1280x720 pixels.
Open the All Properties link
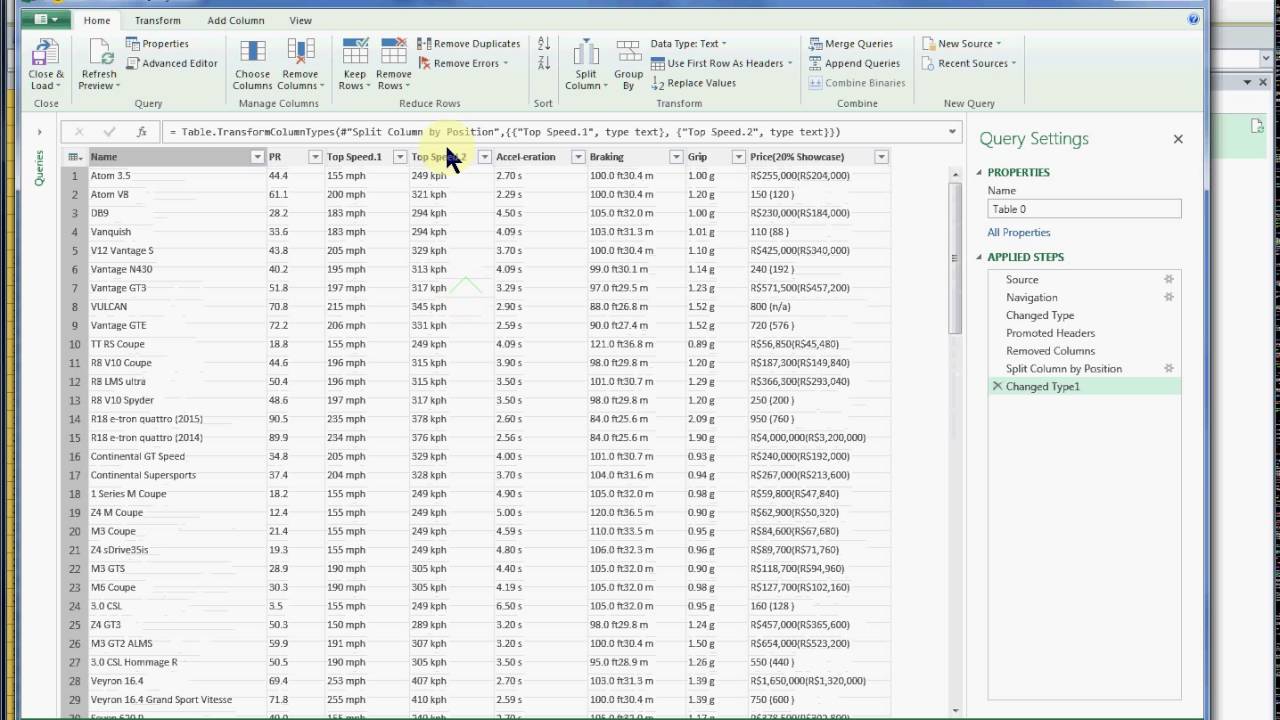tap(1019, 233)
